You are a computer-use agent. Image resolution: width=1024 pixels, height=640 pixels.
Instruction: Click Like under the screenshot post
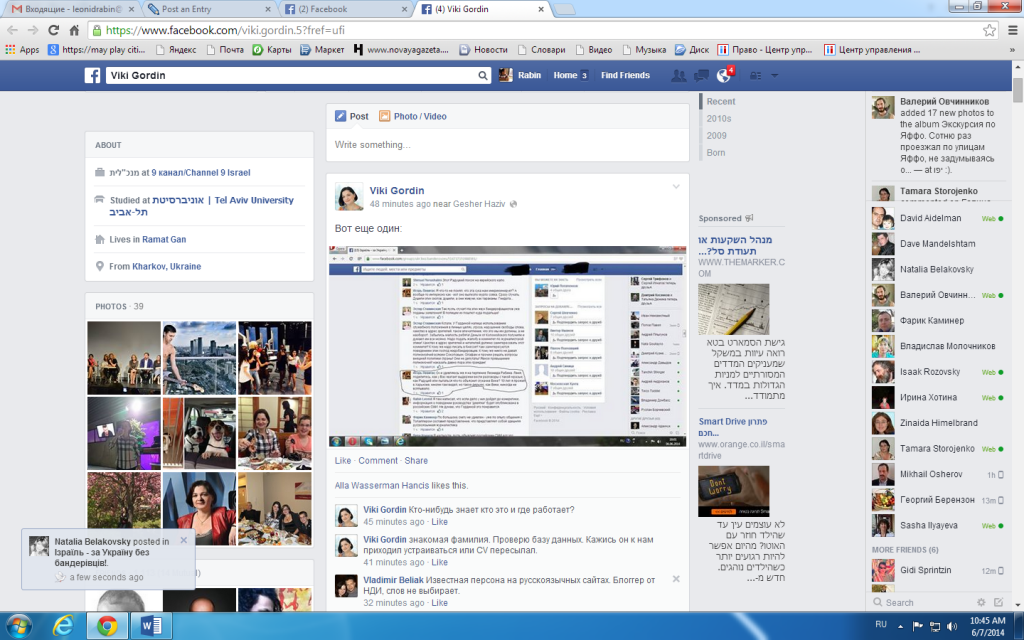[343, 460]
